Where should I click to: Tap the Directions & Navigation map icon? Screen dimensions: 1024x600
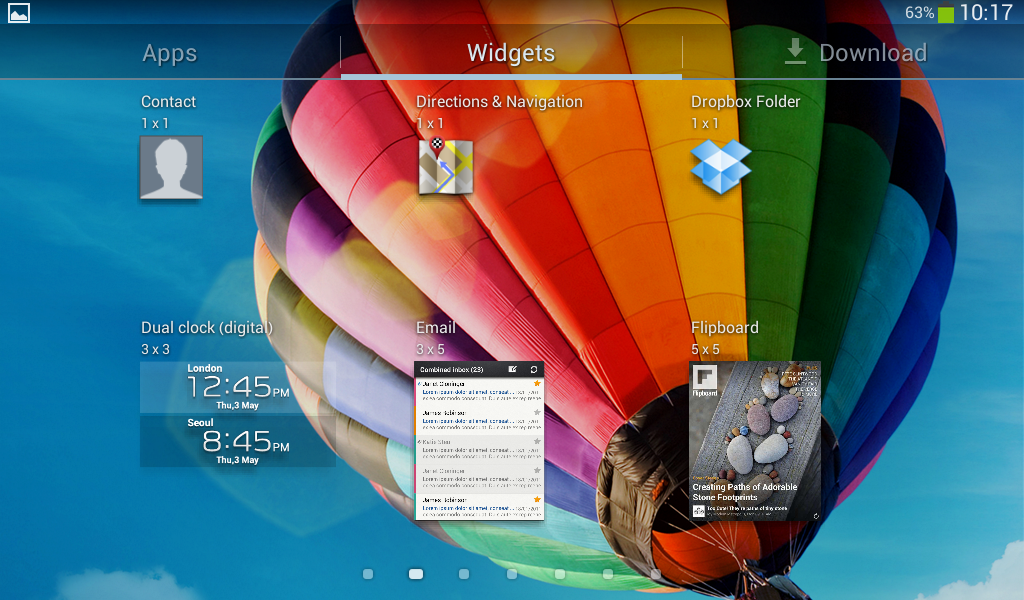pos(445,167)
